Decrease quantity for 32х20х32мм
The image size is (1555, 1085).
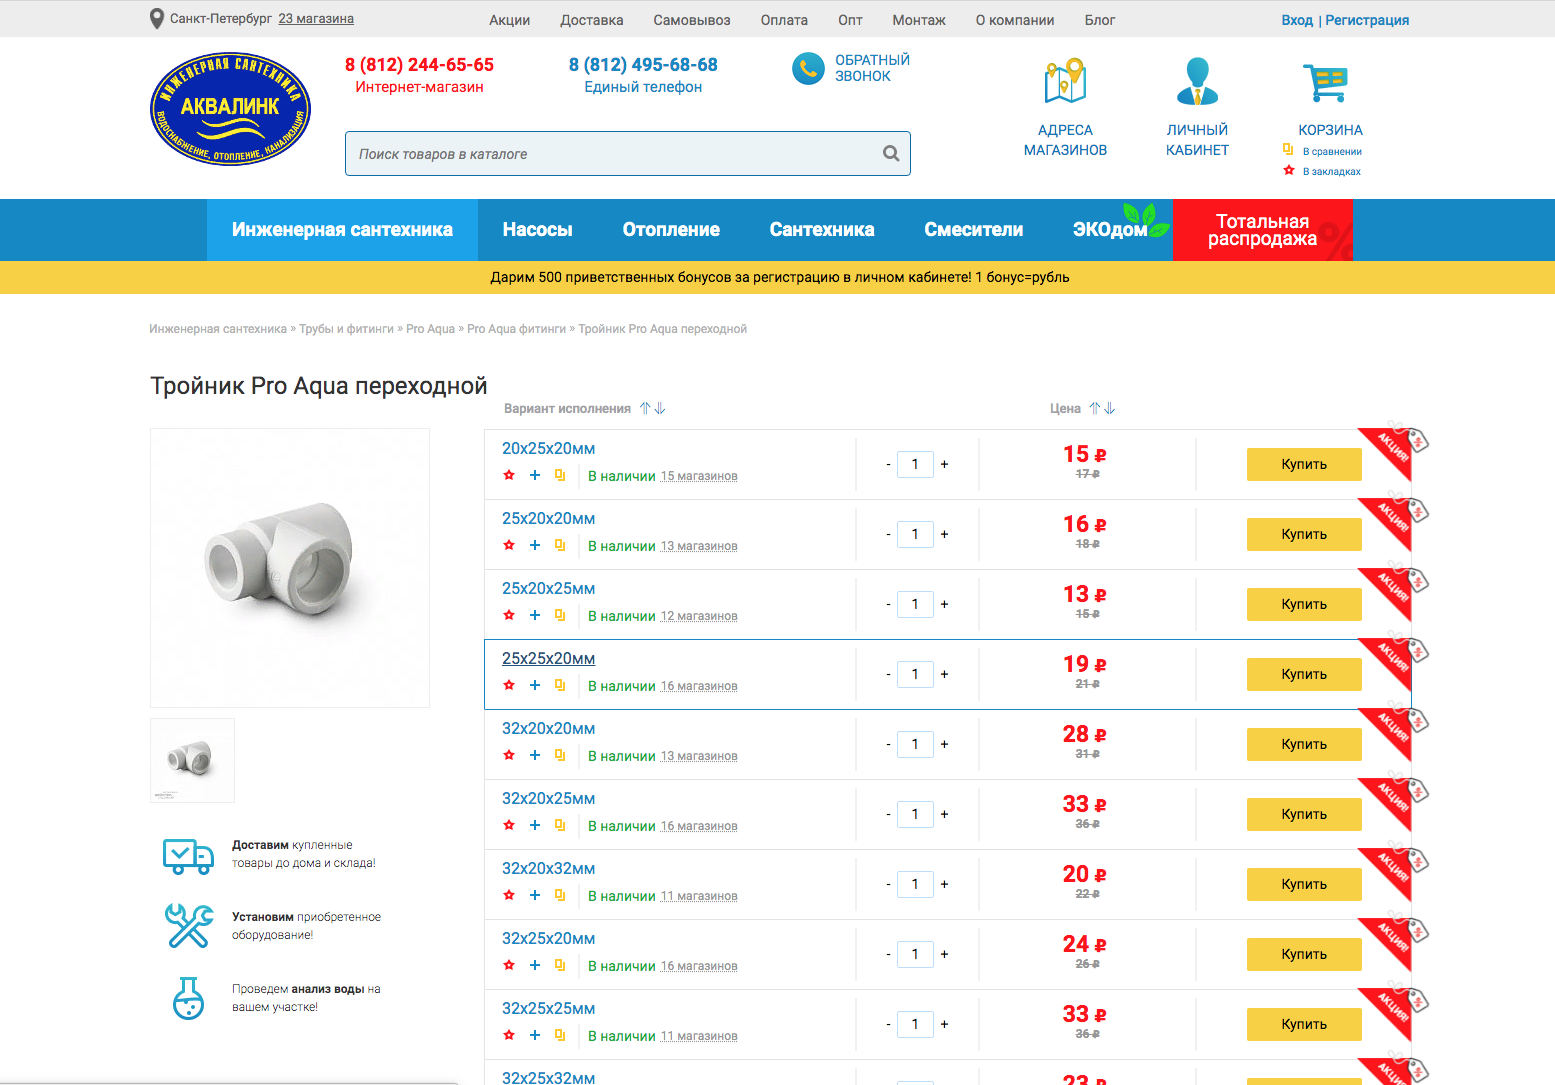(888, 884)
